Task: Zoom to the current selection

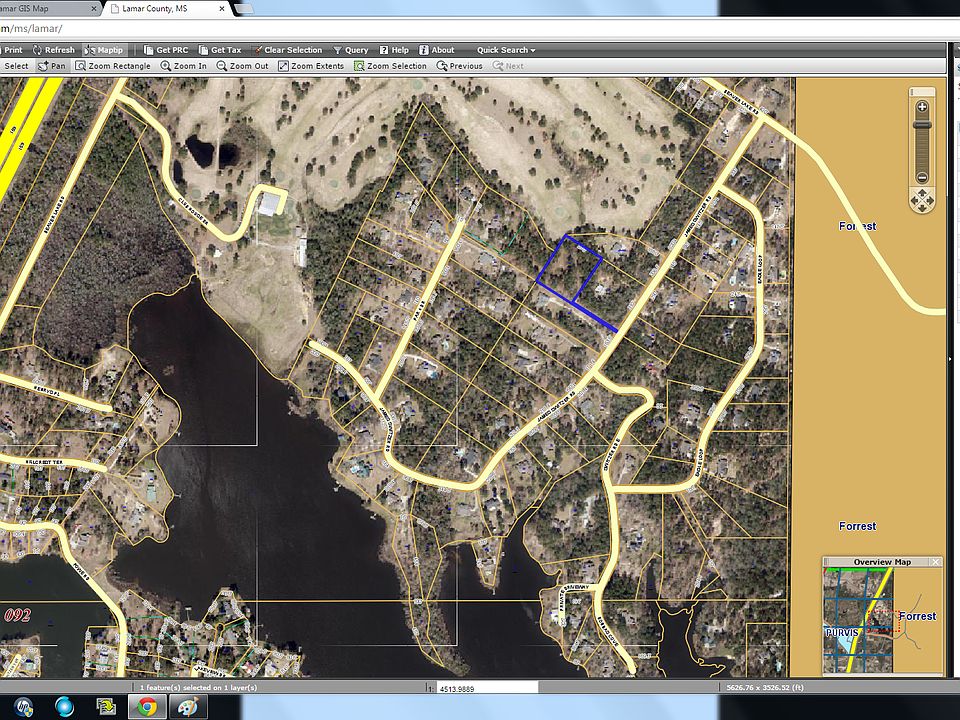Action: (389, 66)
